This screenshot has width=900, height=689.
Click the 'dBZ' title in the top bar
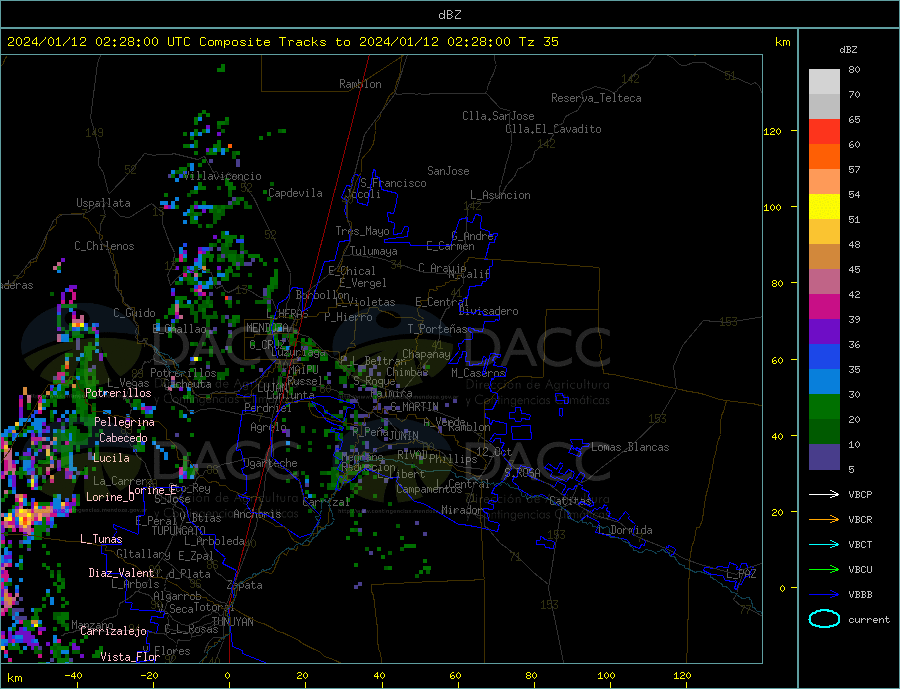(449, 15)
